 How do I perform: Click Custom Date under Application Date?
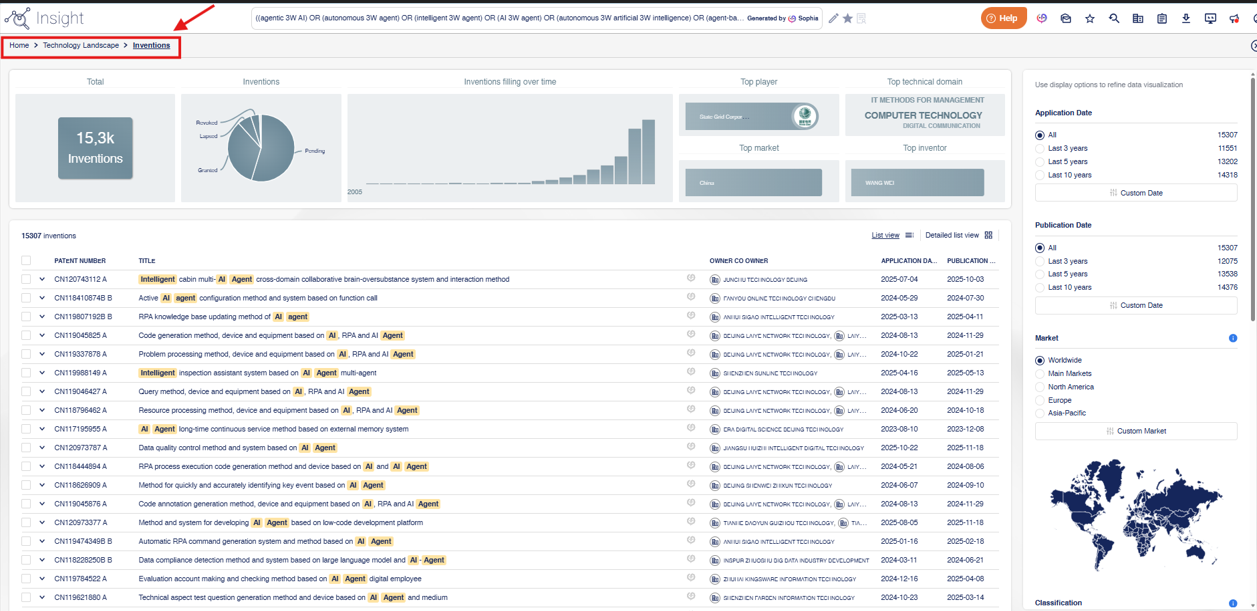tap(1136, 193)
